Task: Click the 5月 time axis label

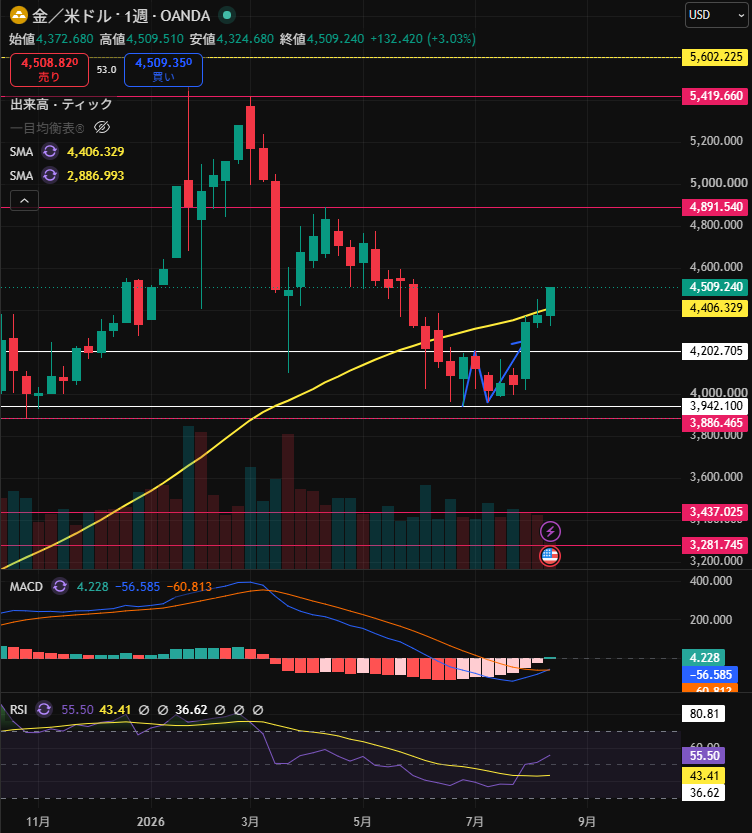Action: coord(362,821)
